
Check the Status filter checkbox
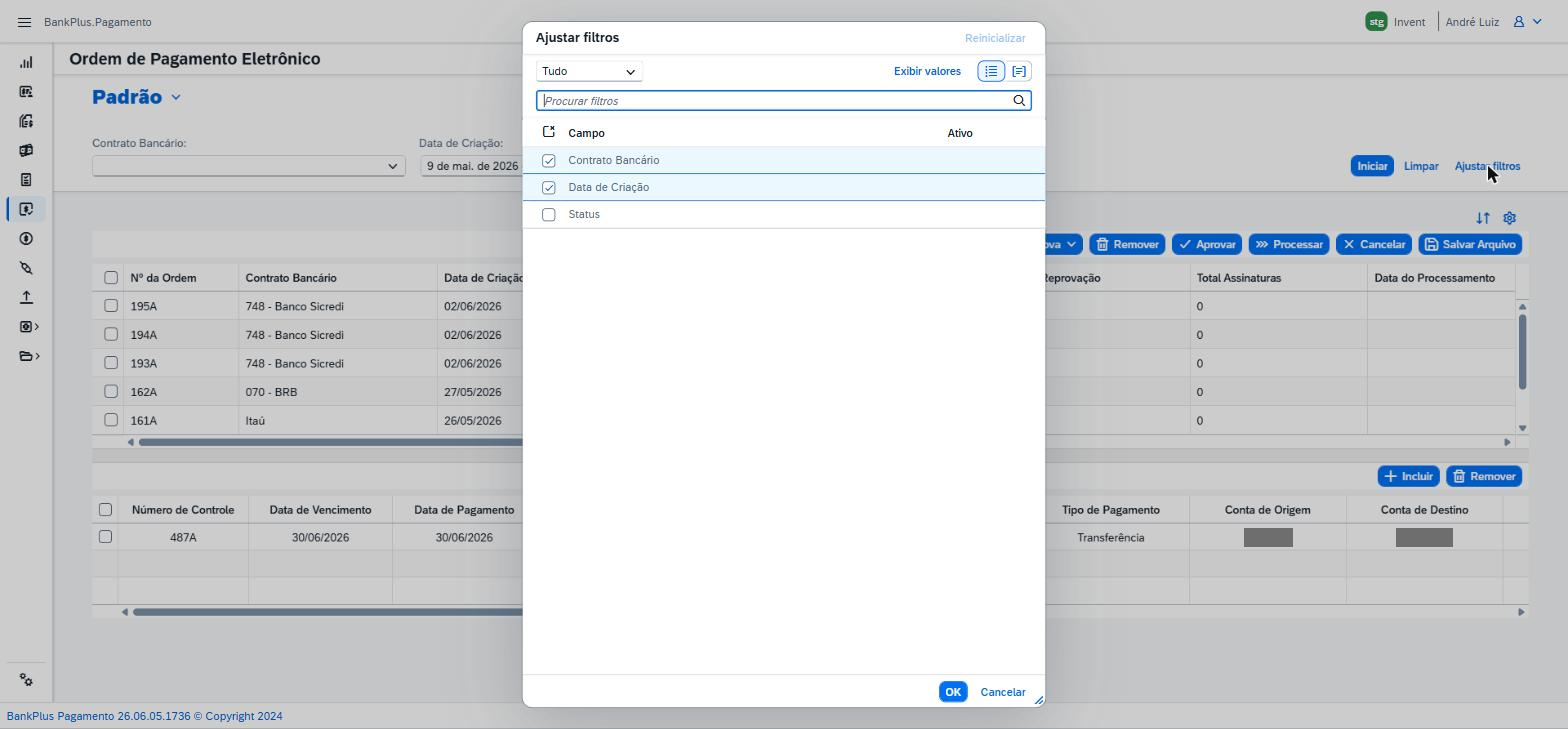548,214
